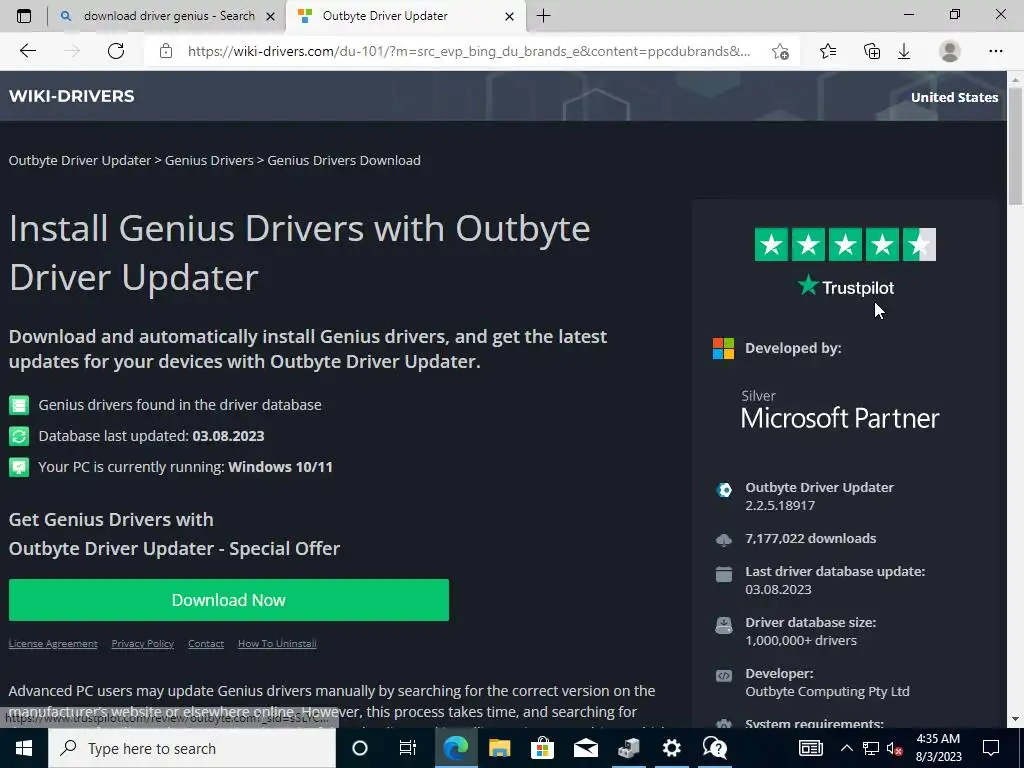Open the Privacy Policy link
1024x768 pixels.
[x=142, y=643]
